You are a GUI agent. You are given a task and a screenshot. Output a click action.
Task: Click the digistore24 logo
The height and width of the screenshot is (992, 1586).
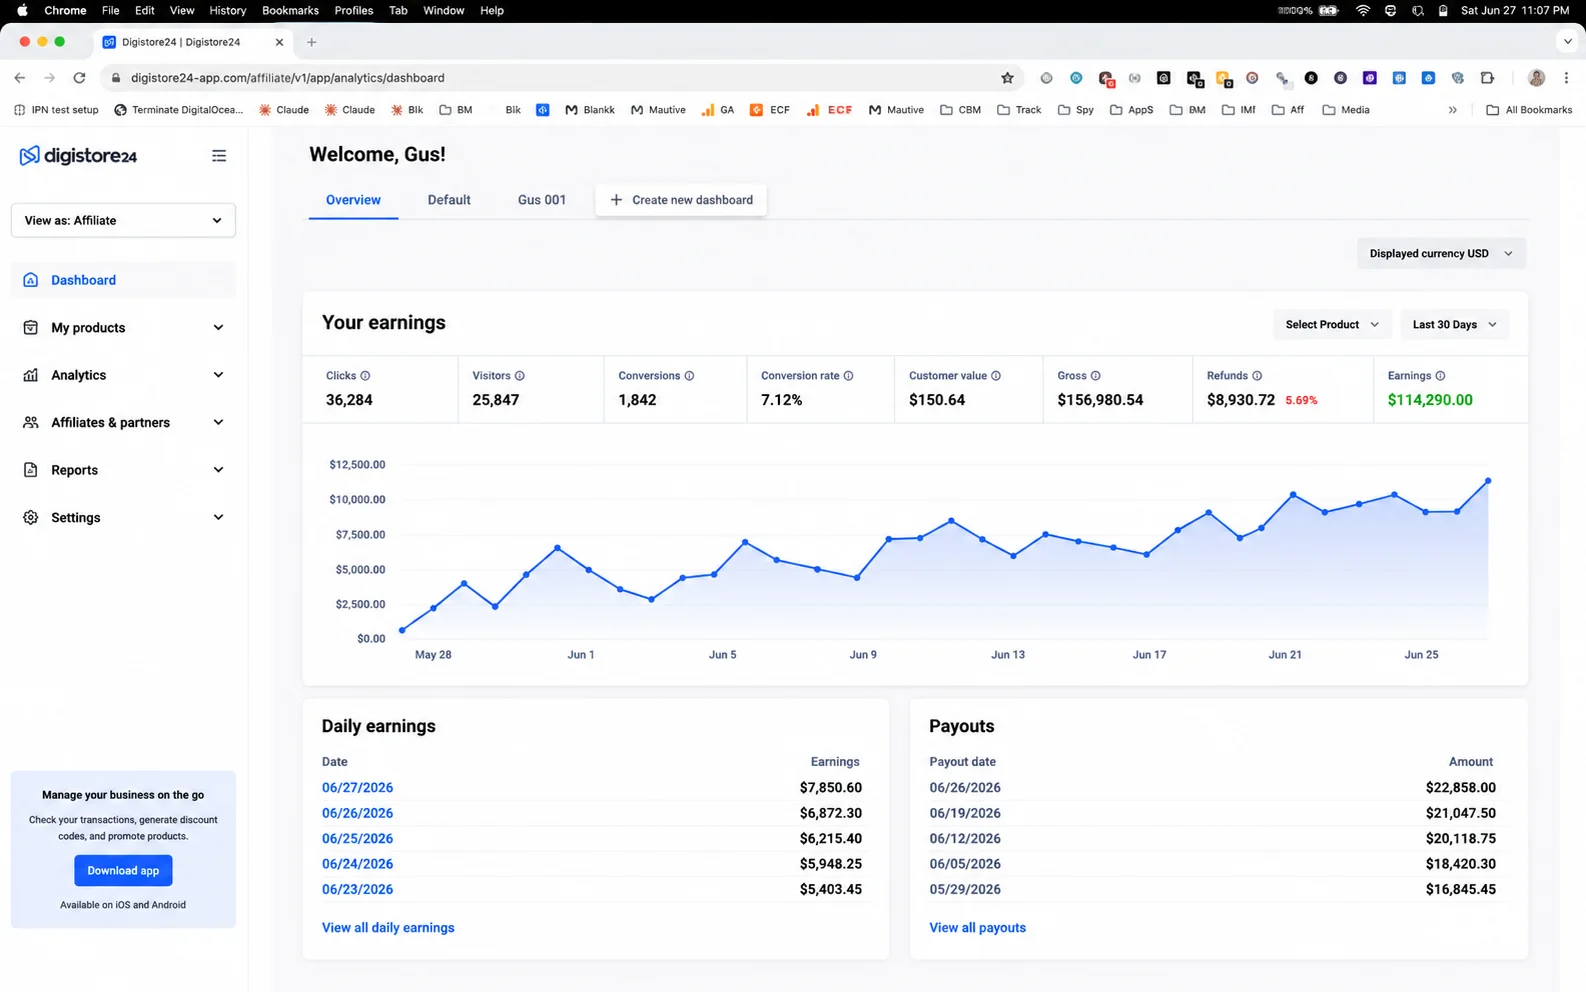pos(78,156)
